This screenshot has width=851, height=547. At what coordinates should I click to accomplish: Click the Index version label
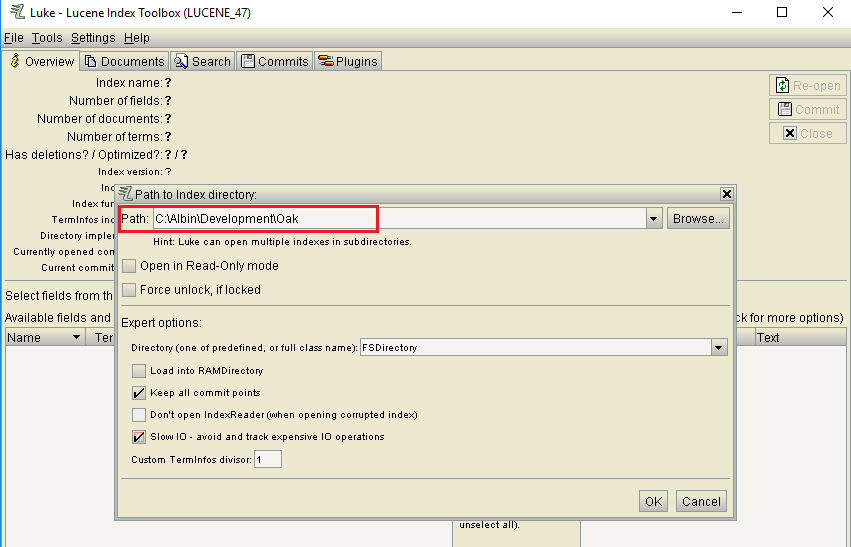tap(130, 171)
